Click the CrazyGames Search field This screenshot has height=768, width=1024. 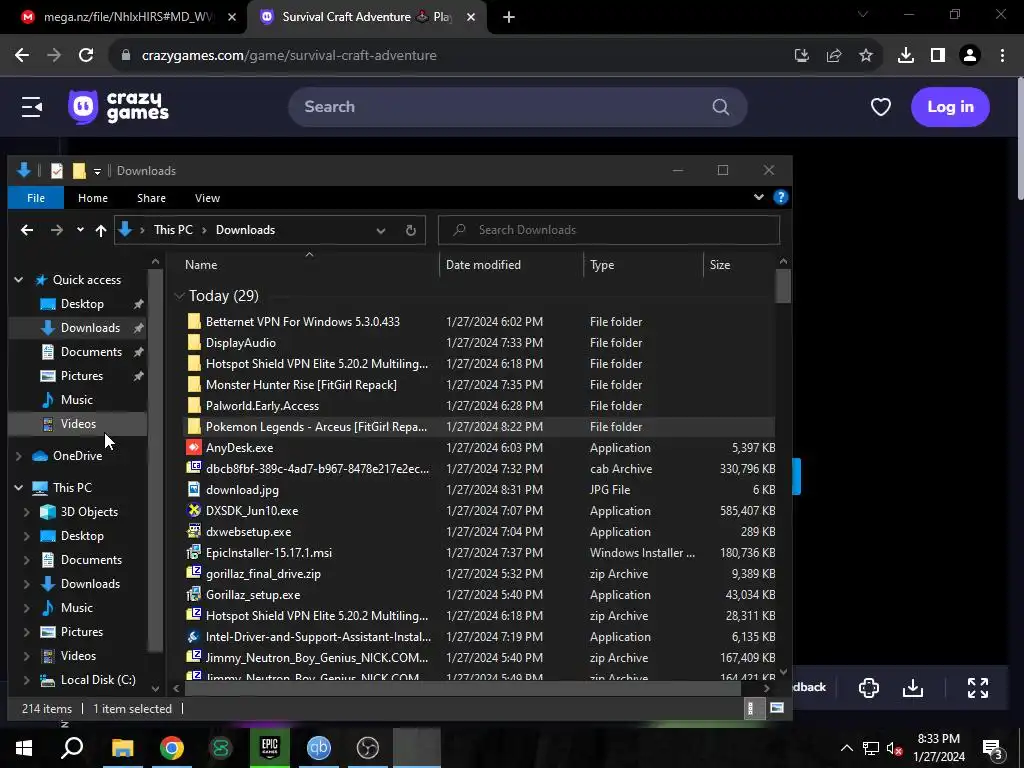click(517, 107)
